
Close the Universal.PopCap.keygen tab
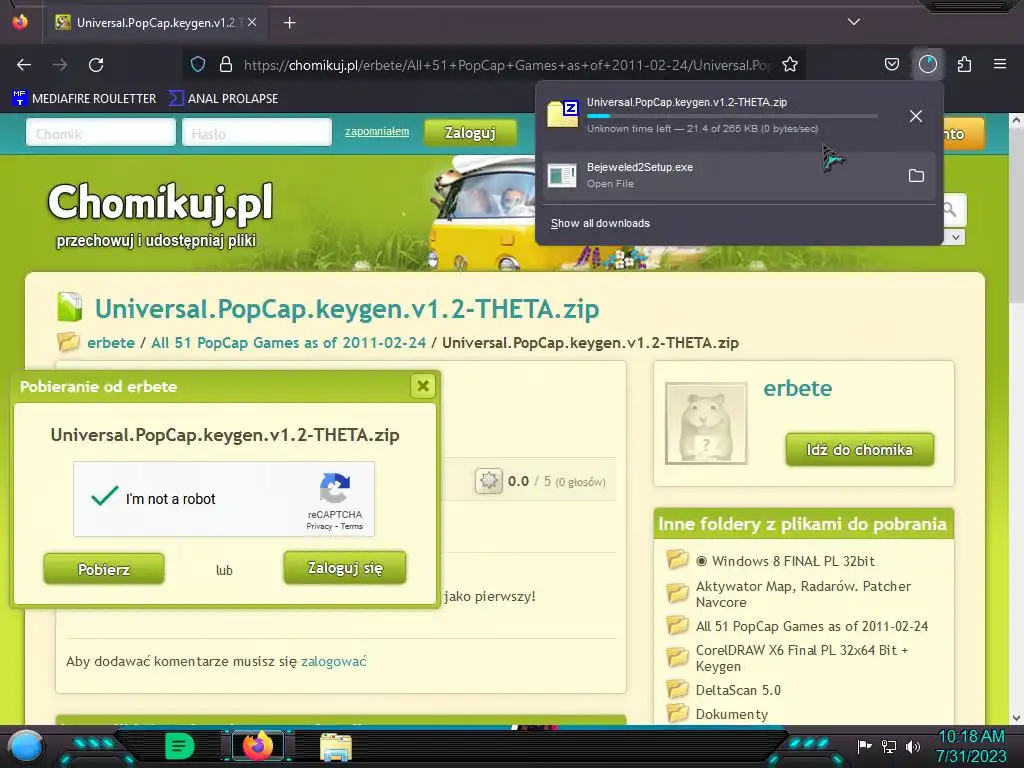pos(252,22)
